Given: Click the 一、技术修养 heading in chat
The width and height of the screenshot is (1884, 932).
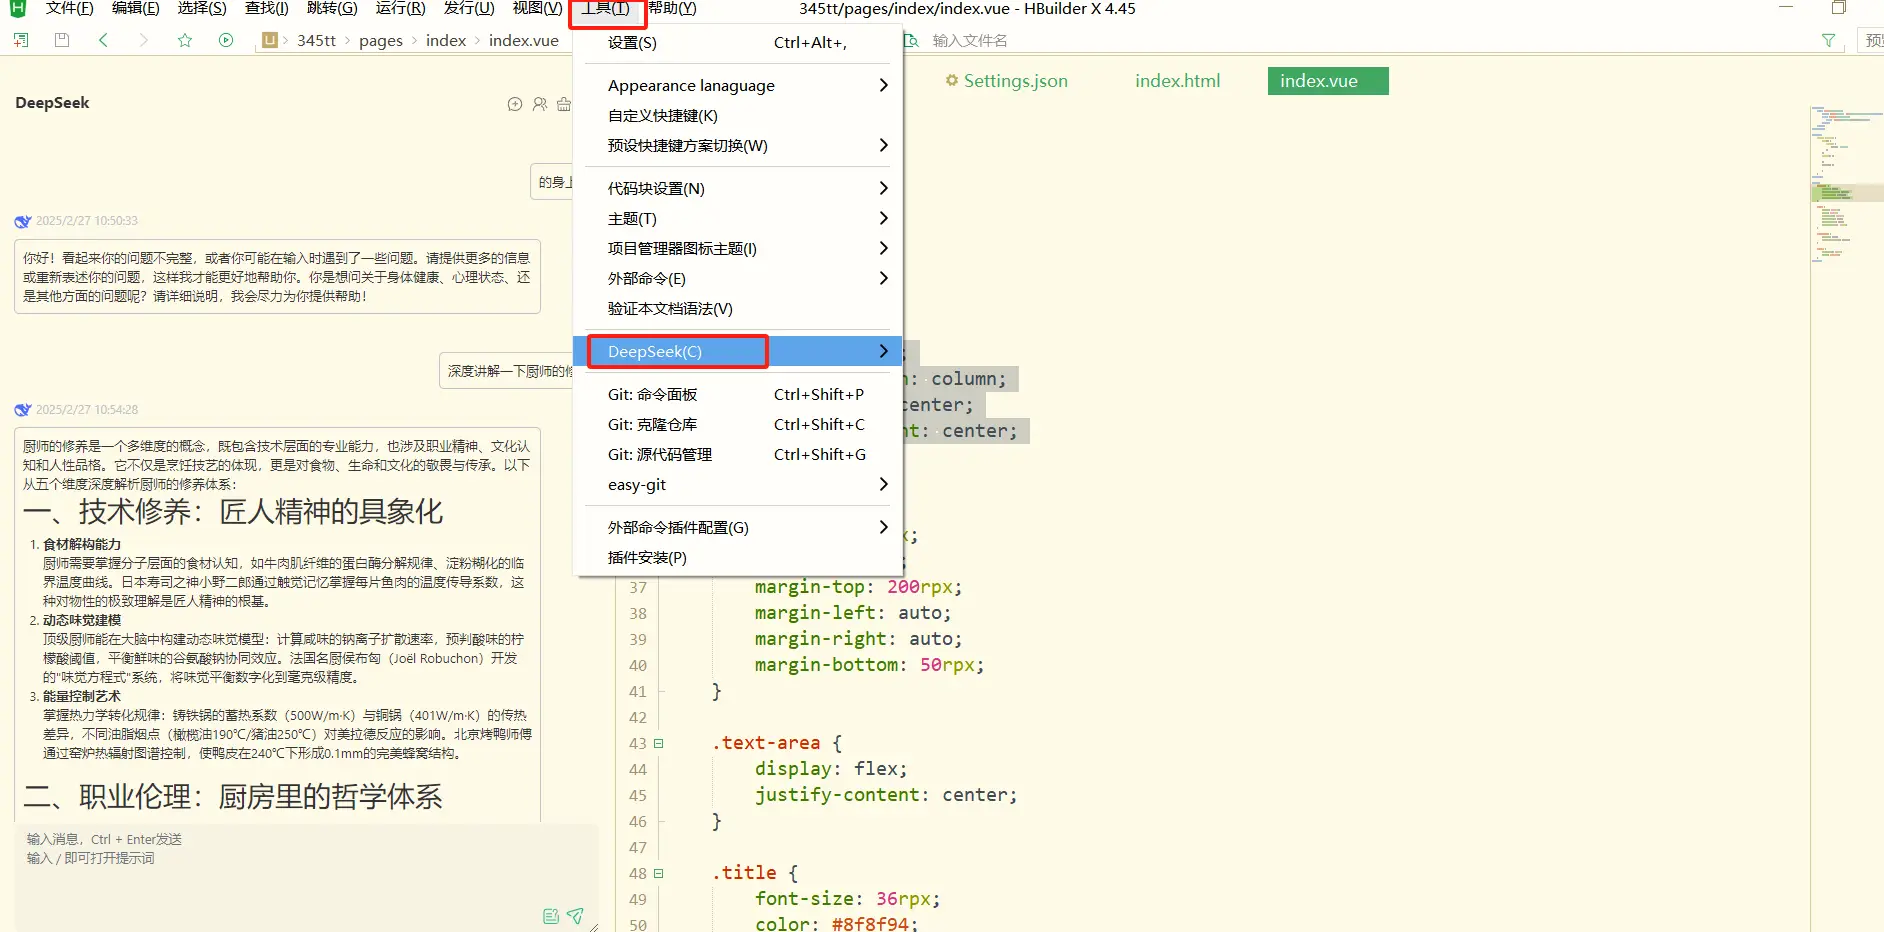Looking at the screenshot, I should pos(233,512).
